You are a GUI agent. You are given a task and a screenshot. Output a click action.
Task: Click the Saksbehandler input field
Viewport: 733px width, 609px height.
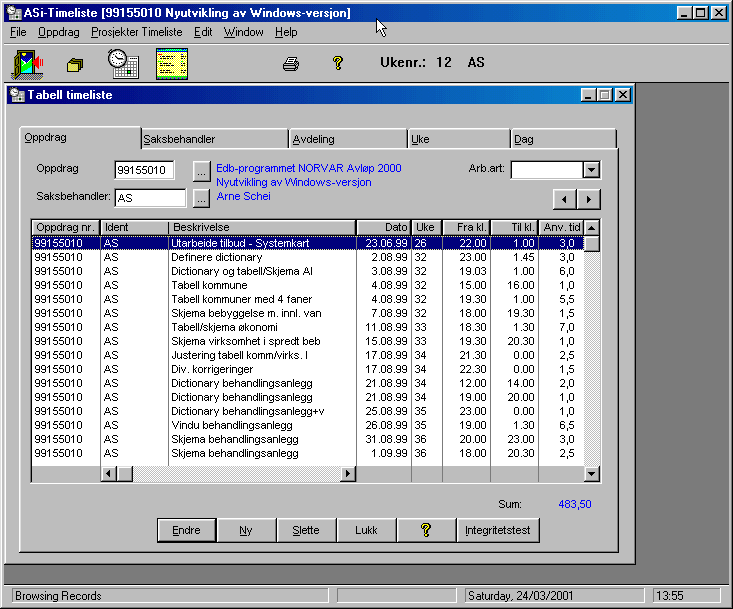(150, 198)
